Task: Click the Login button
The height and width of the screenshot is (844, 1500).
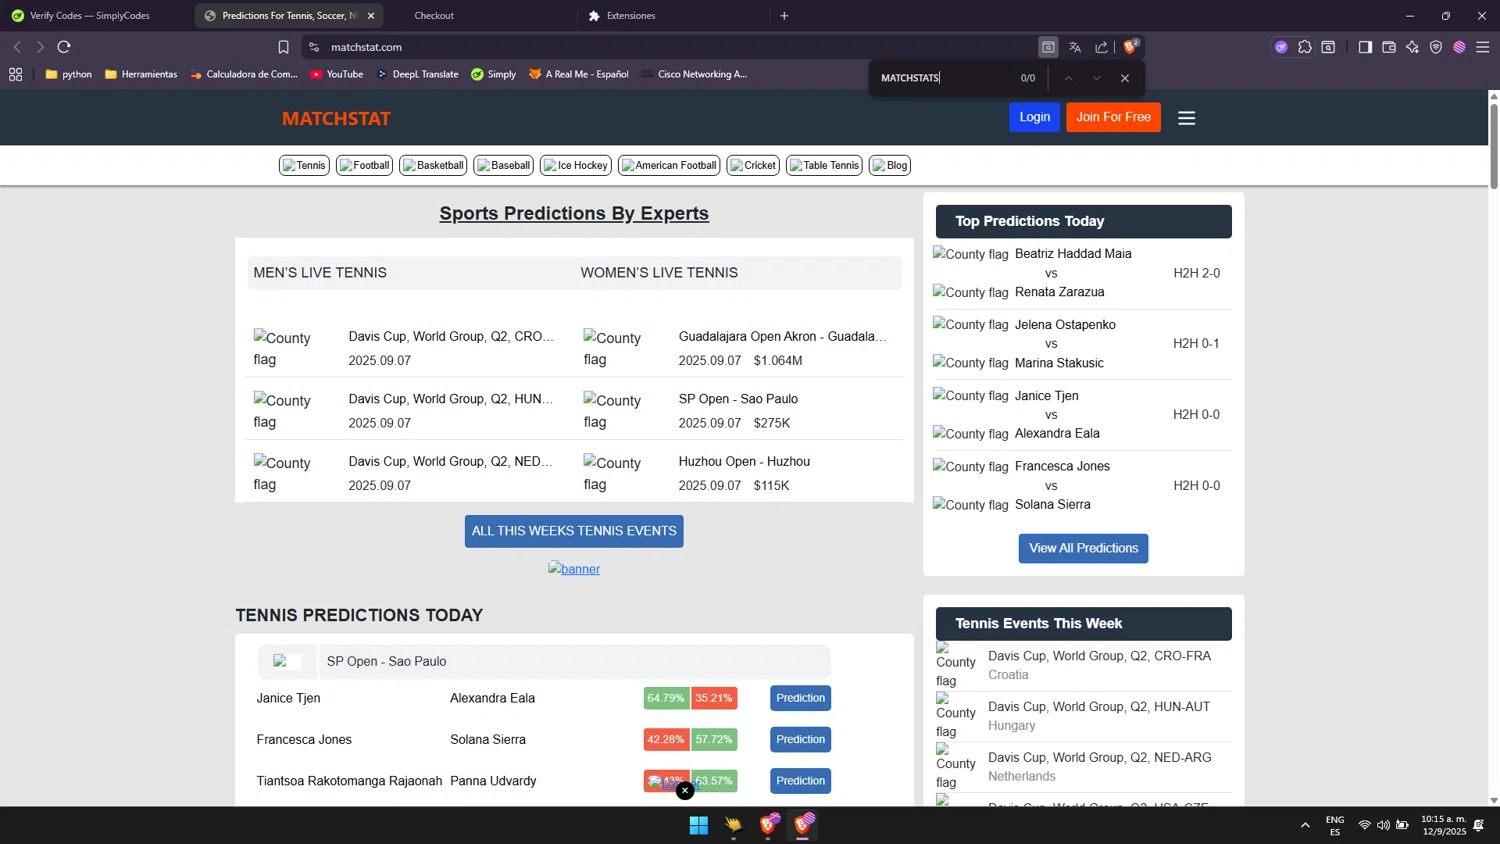Action: coord(1035,117)
